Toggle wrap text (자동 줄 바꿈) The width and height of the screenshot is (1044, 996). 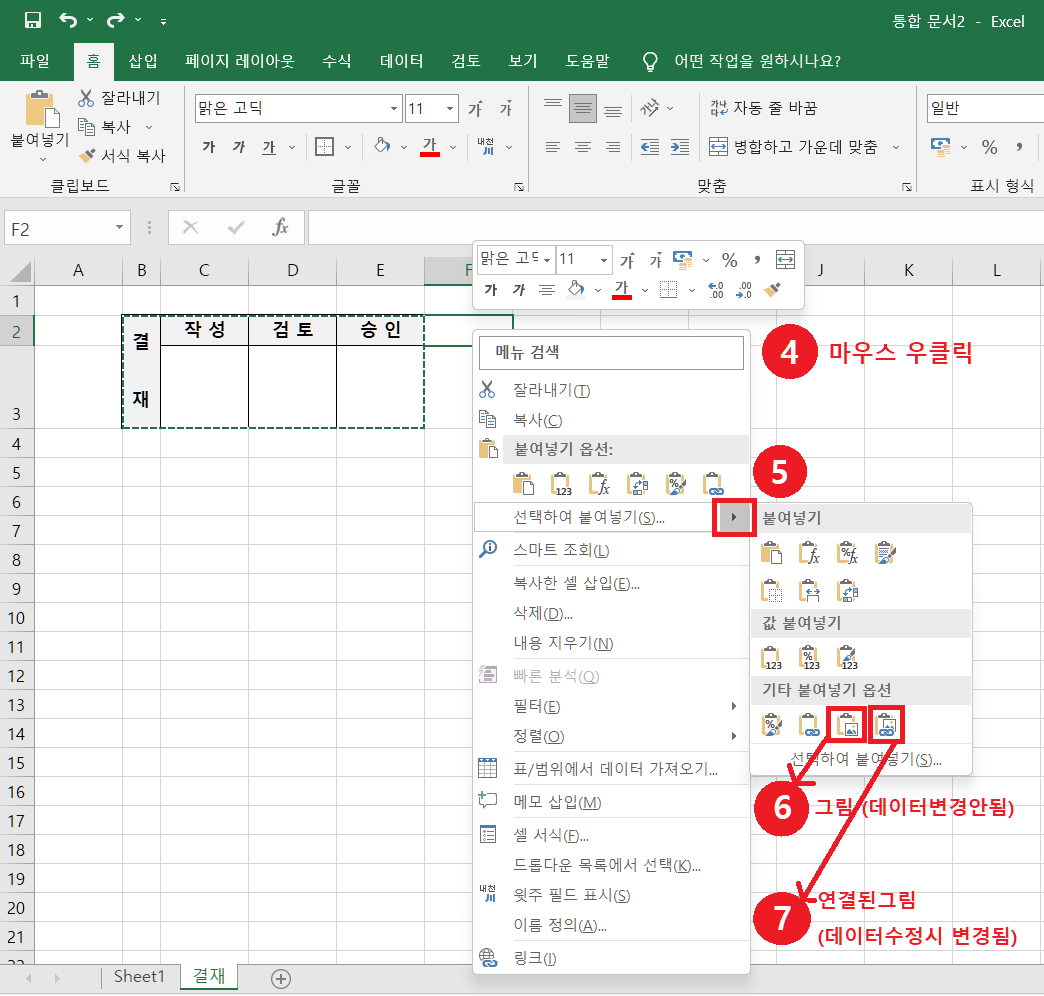pyautogui.click(x=763, y=108)
